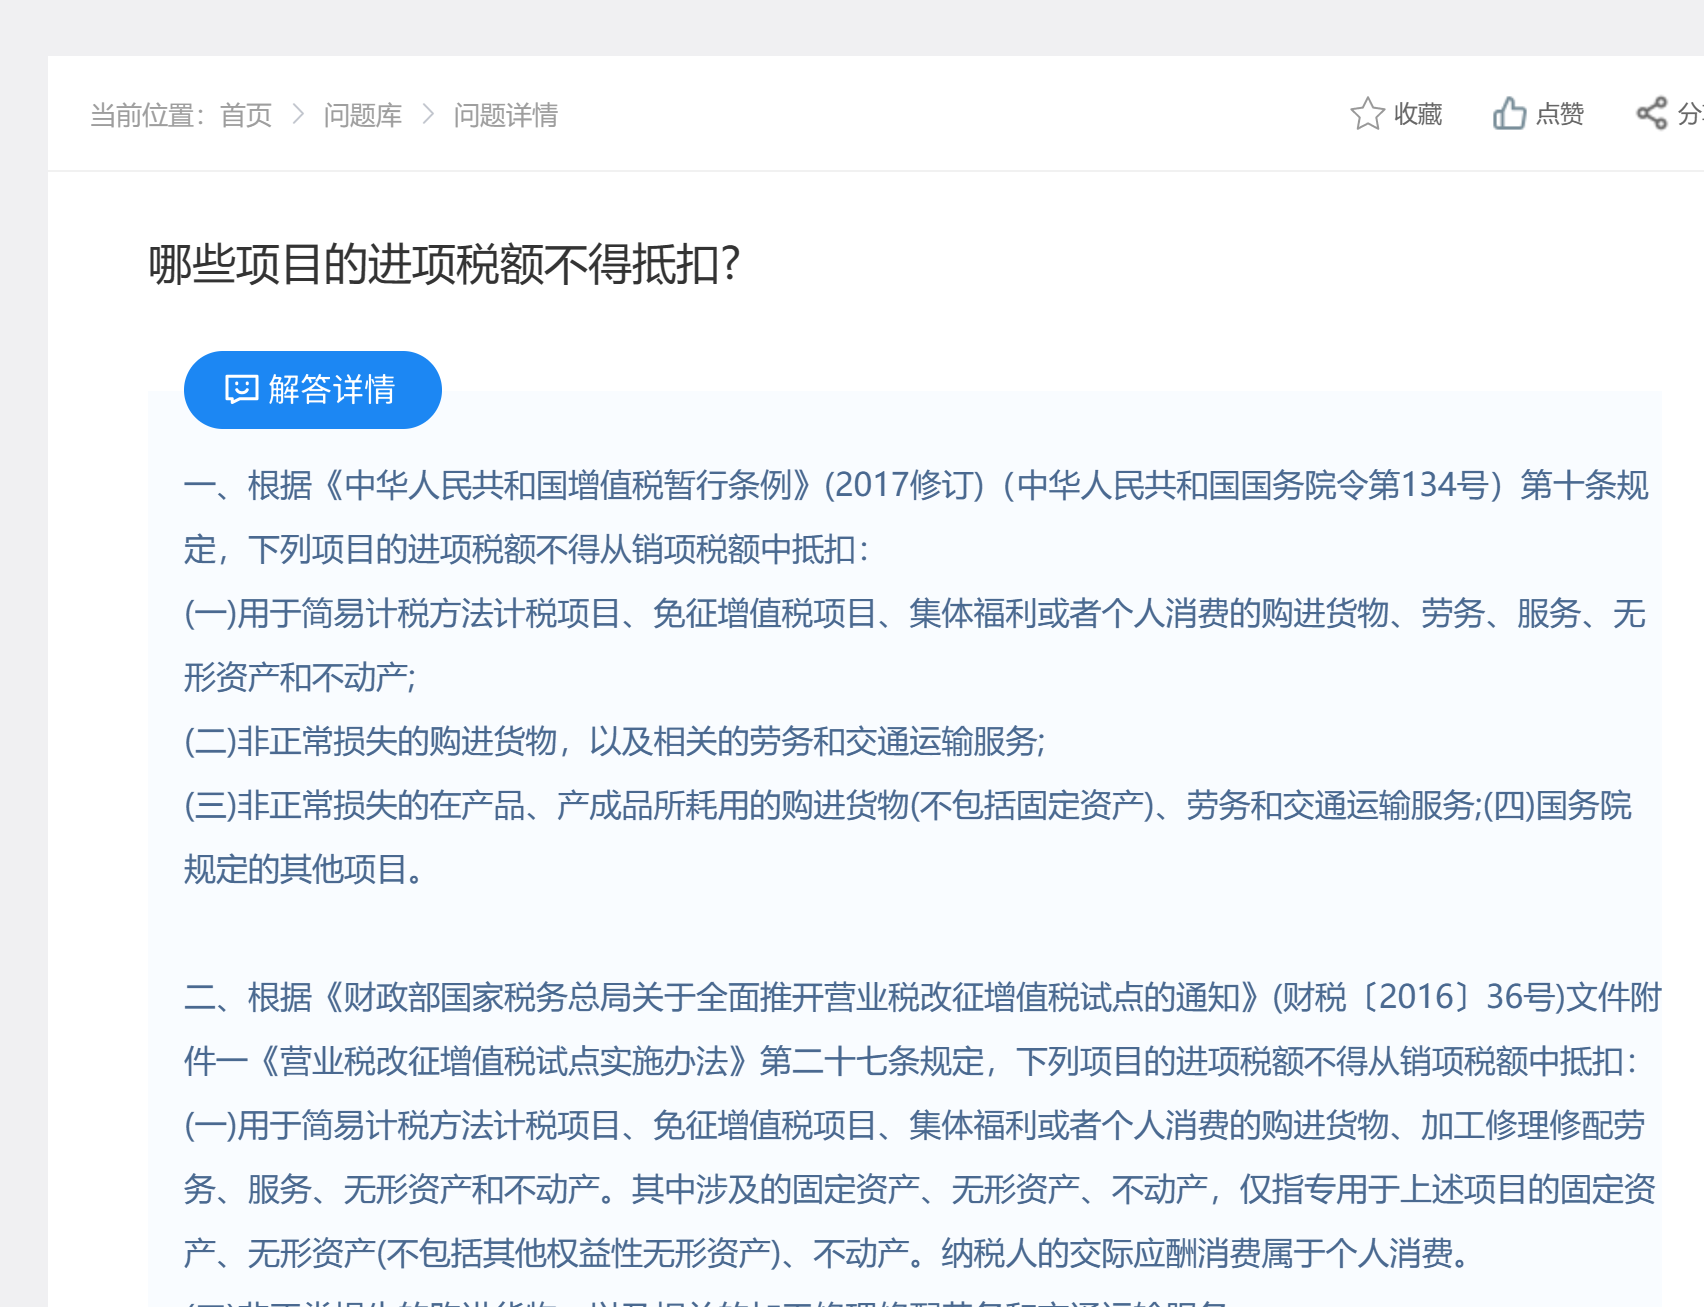The height and width of the screenshot is (1307, 1704).
Task: Select the 问题详情 breadcrumb item
Action: (x=505, y=116)
